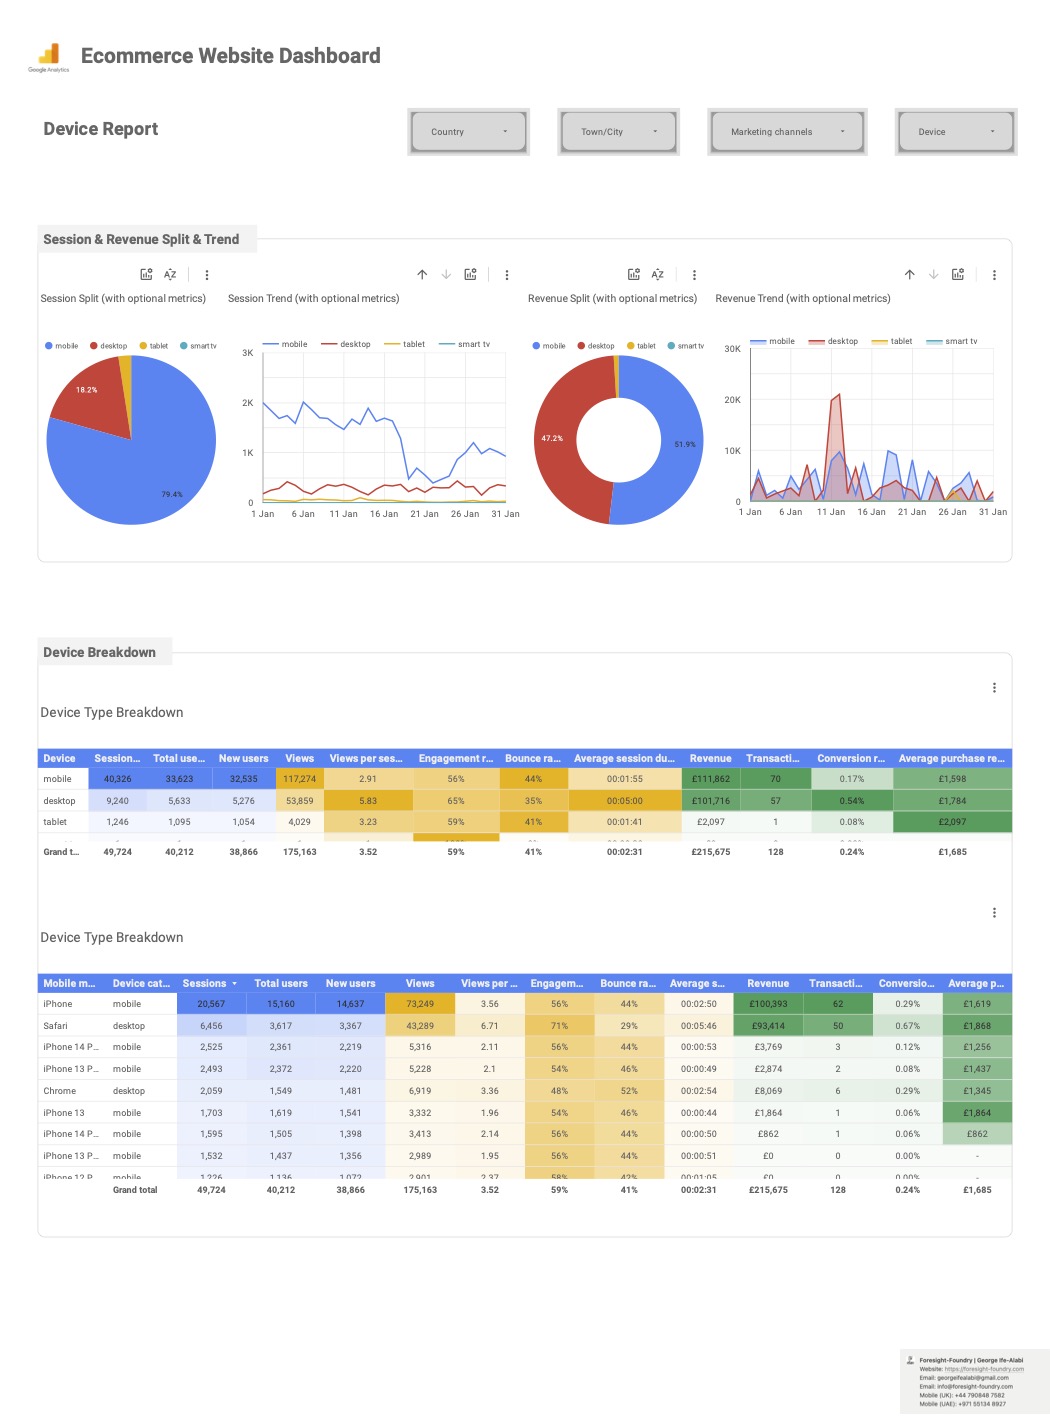Click the person icon in the footer contact card
Screen dimensions: 1050x1425
(911, 1360)
